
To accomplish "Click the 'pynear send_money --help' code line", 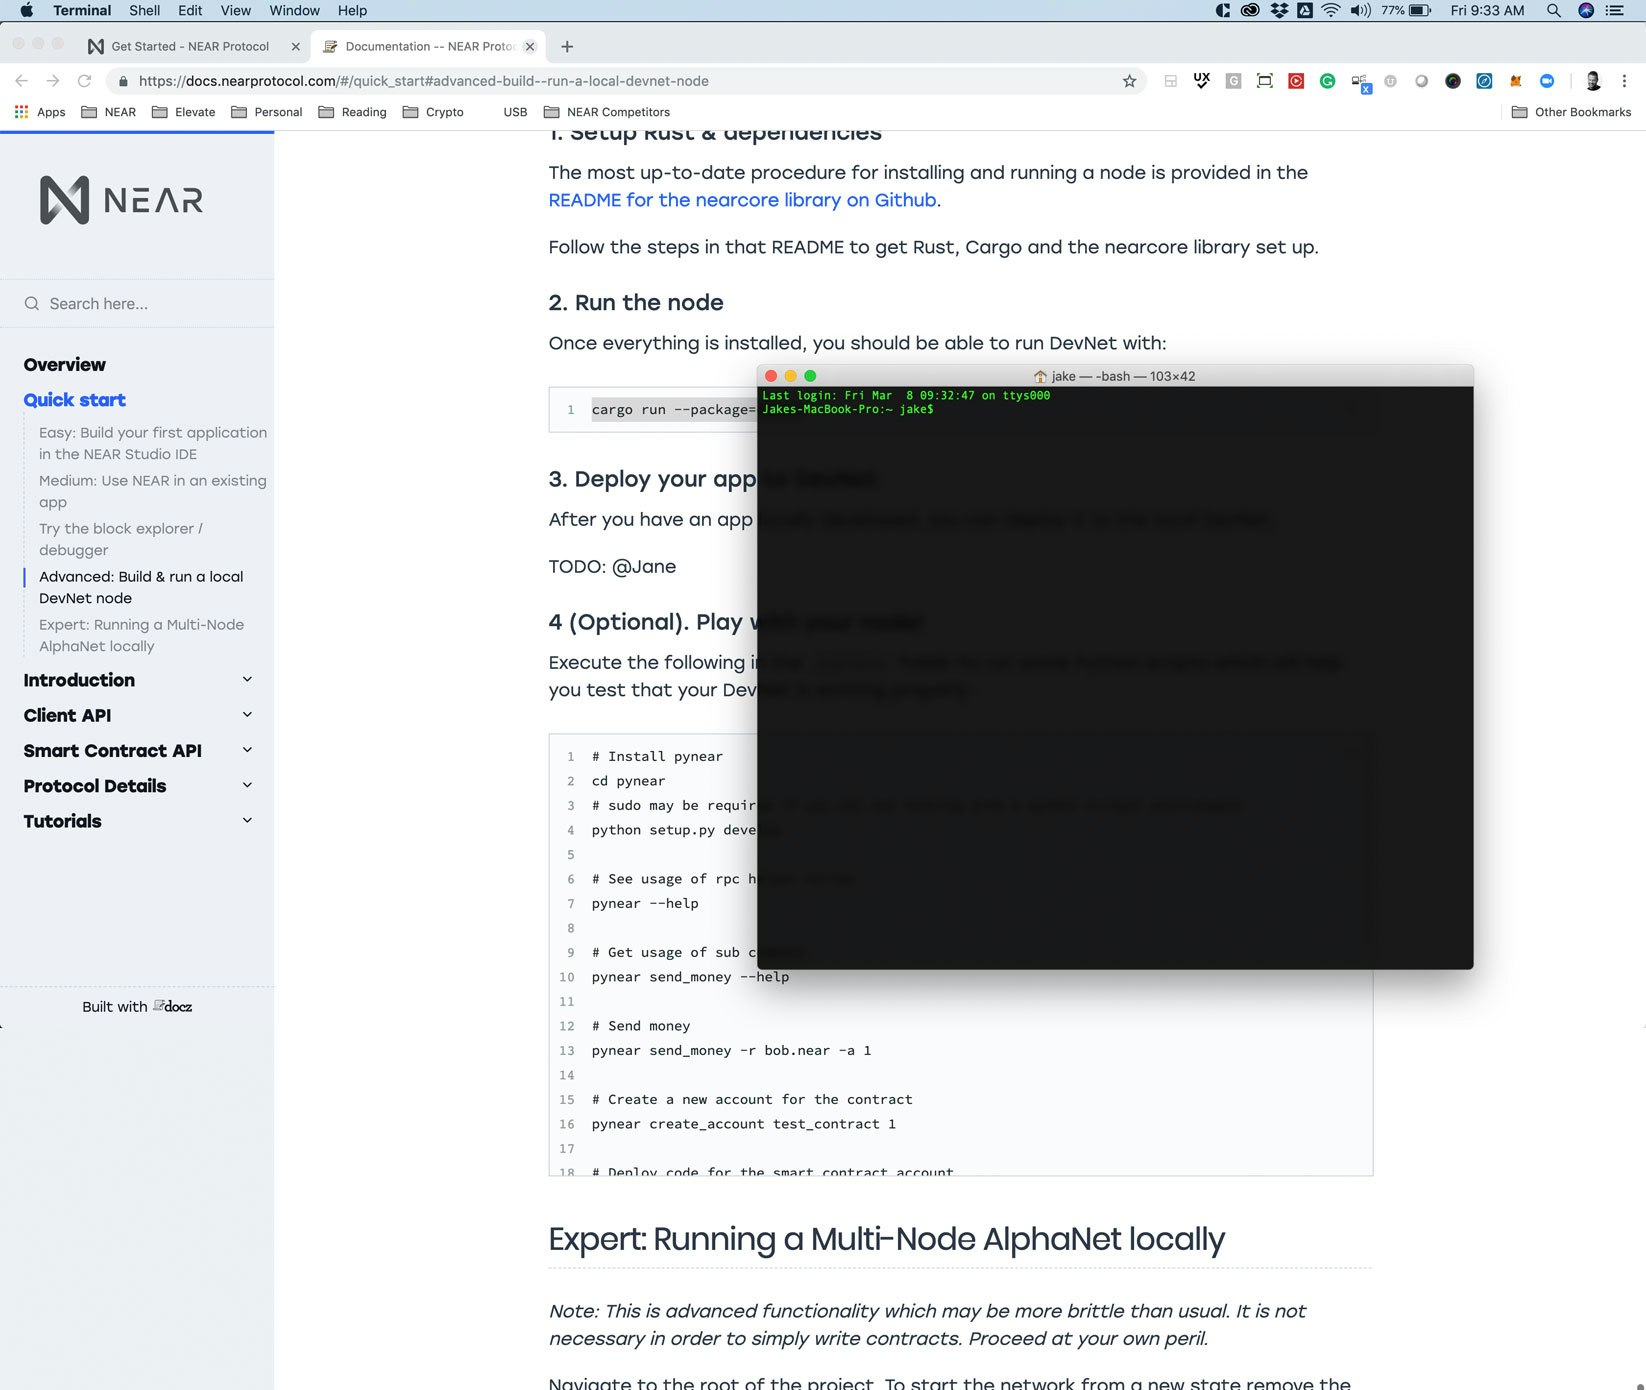I will click(690, 977).
